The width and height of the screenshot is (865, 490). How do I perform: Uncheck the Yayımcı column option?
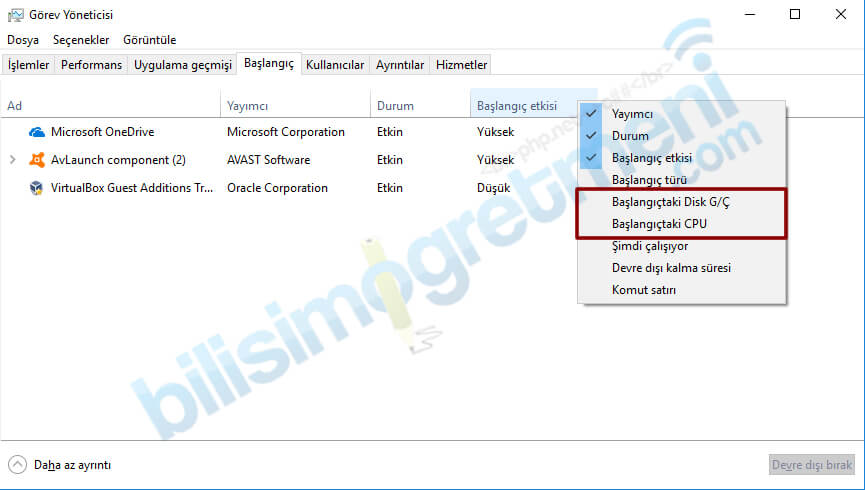tap(632, 114)
